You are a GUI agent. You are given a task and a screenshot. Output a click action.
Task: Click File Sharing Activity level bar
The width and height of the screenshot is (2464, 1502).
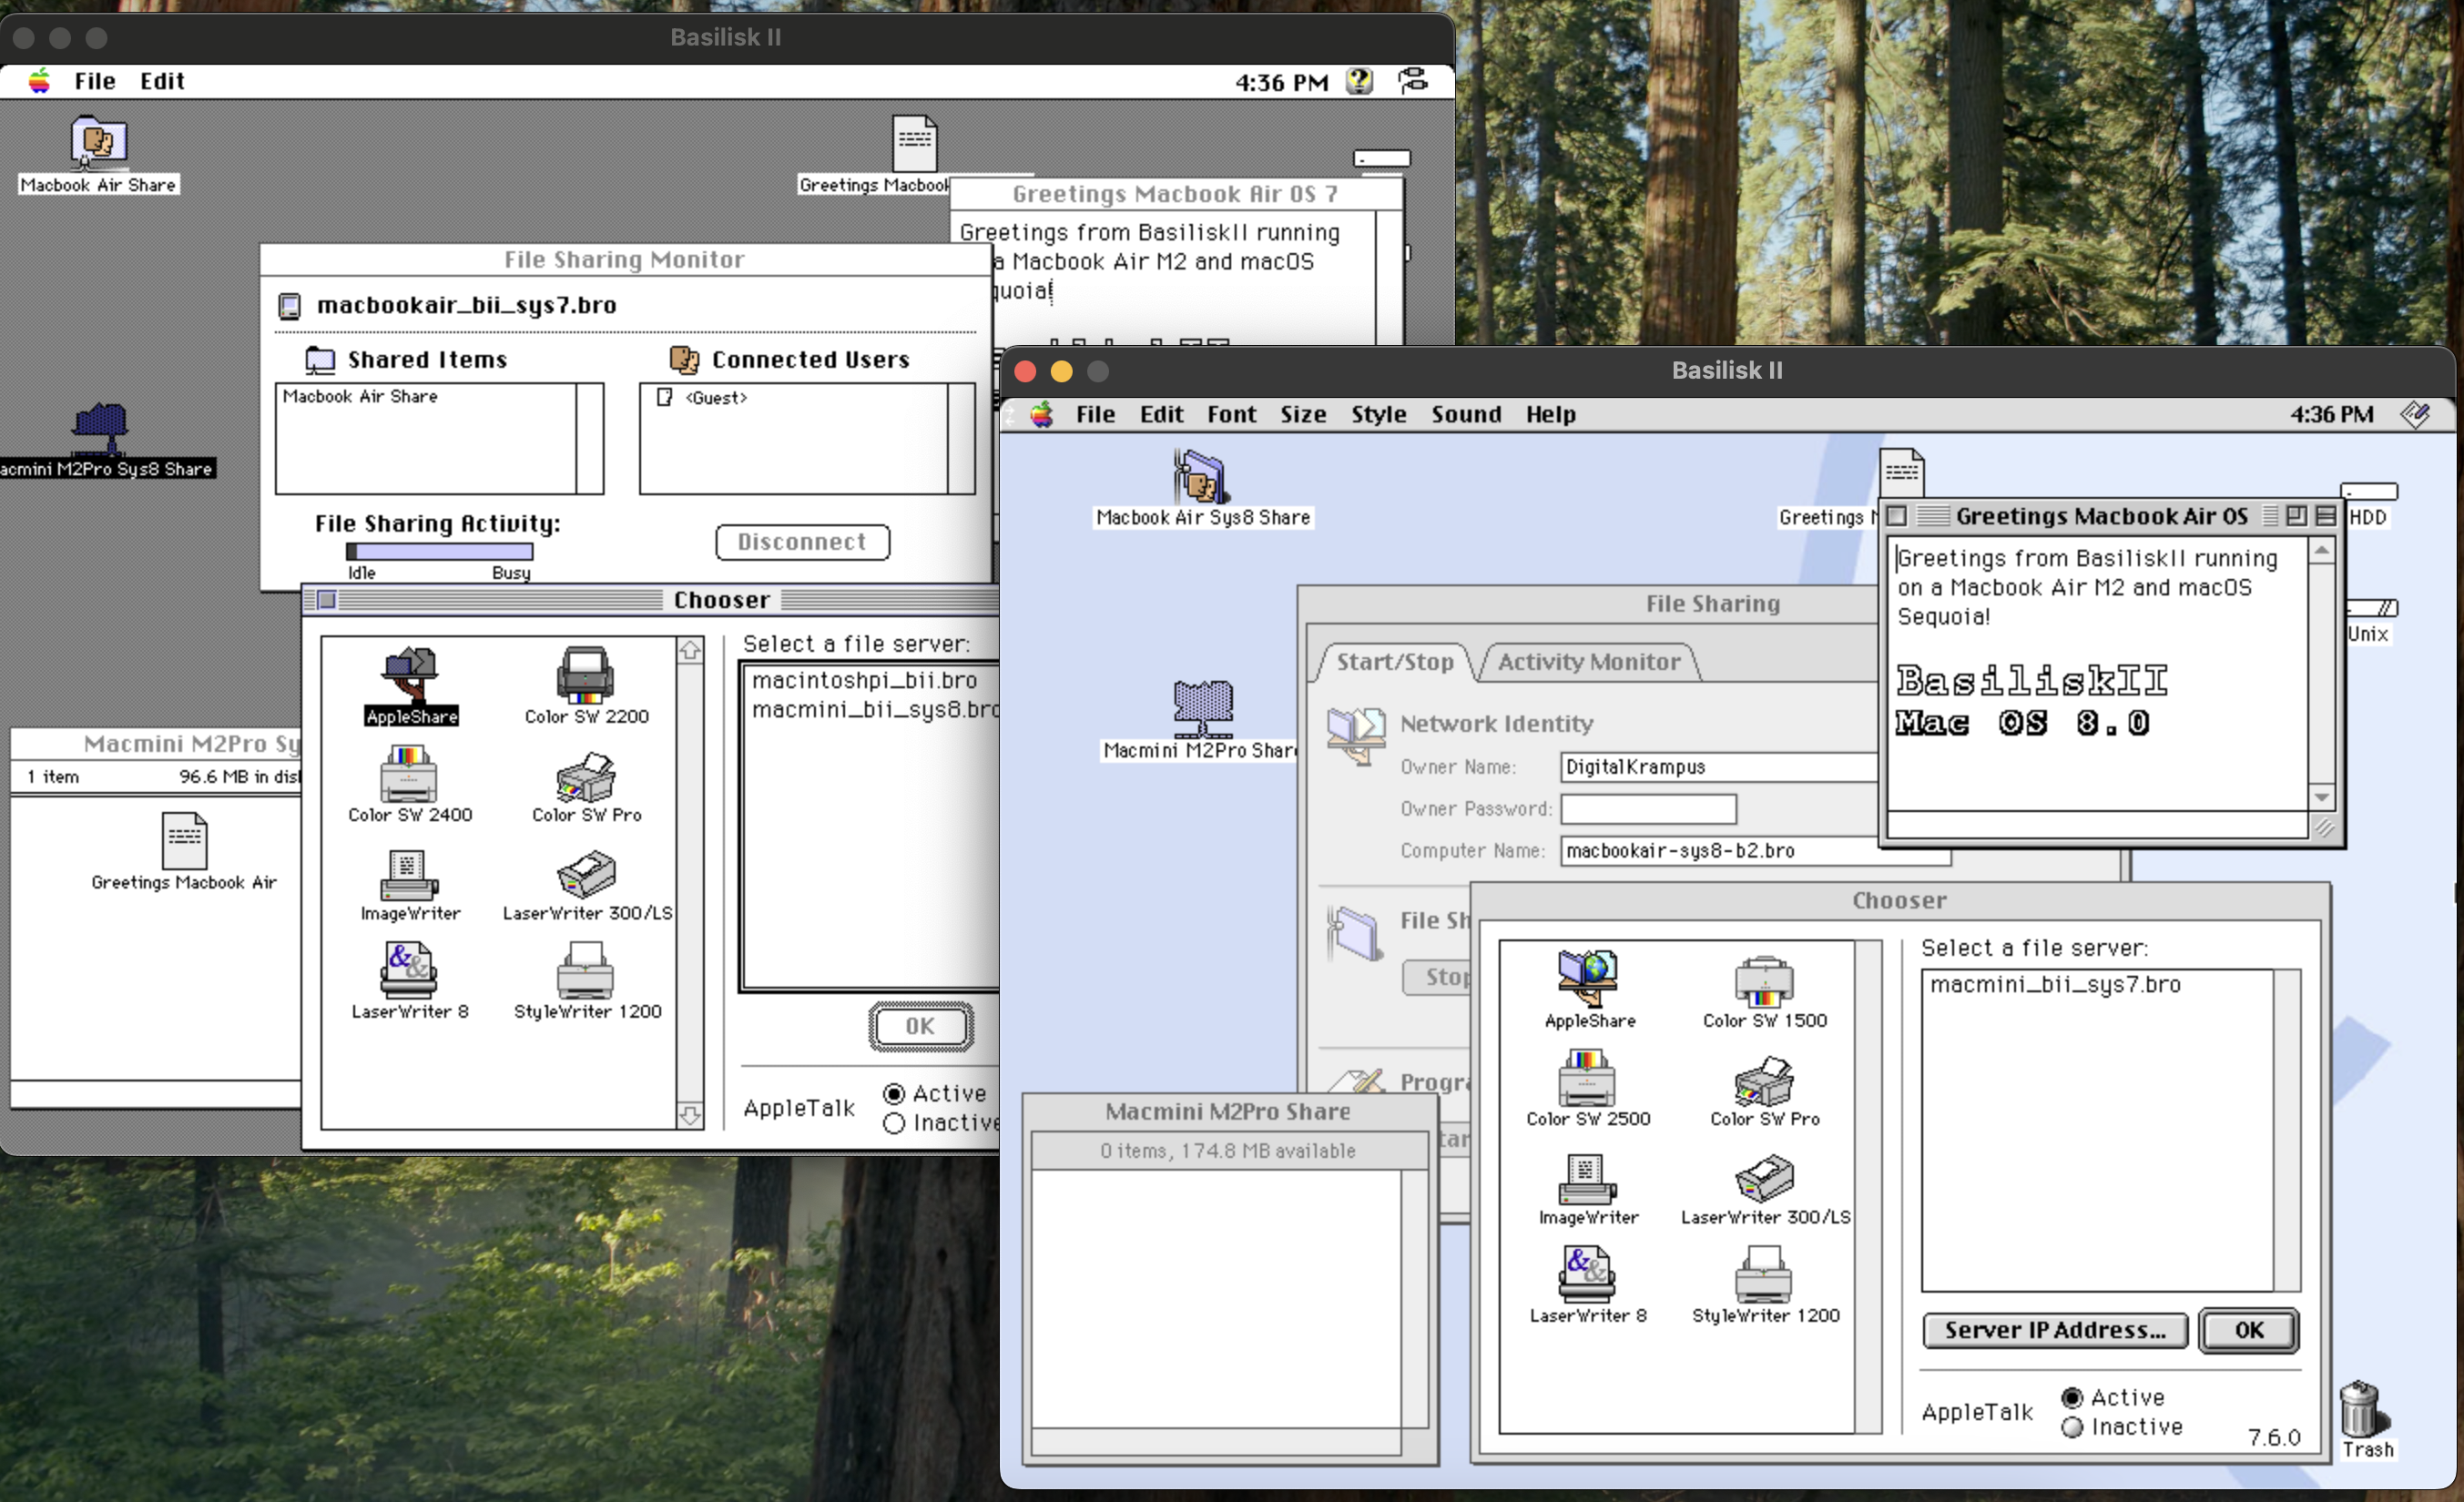click(440, 551)
